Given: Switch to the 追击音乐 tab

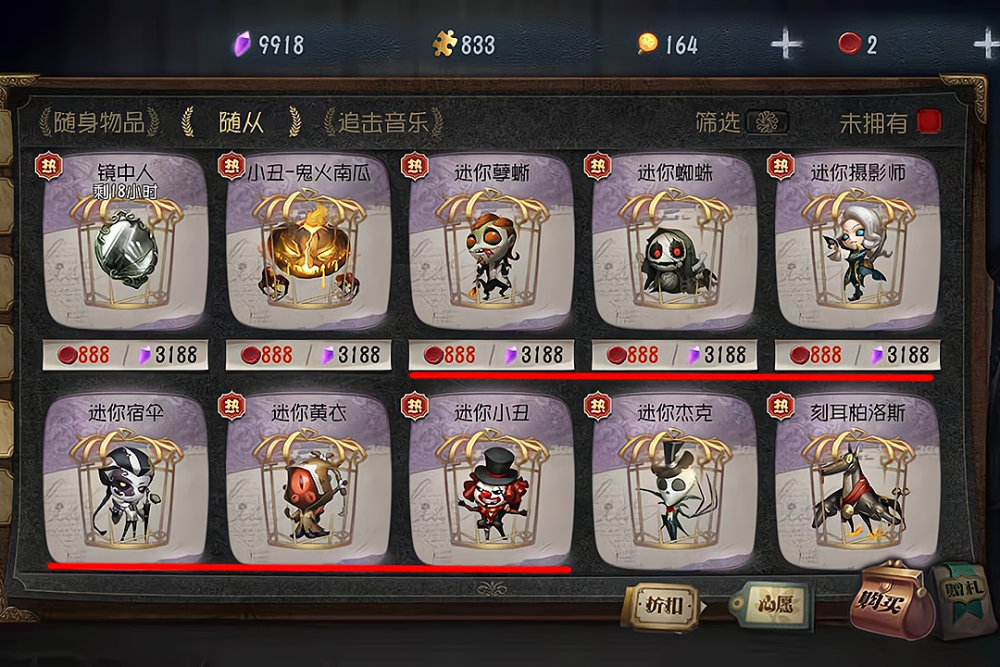Looking at the screenshot, I should [x=383, y=122].
